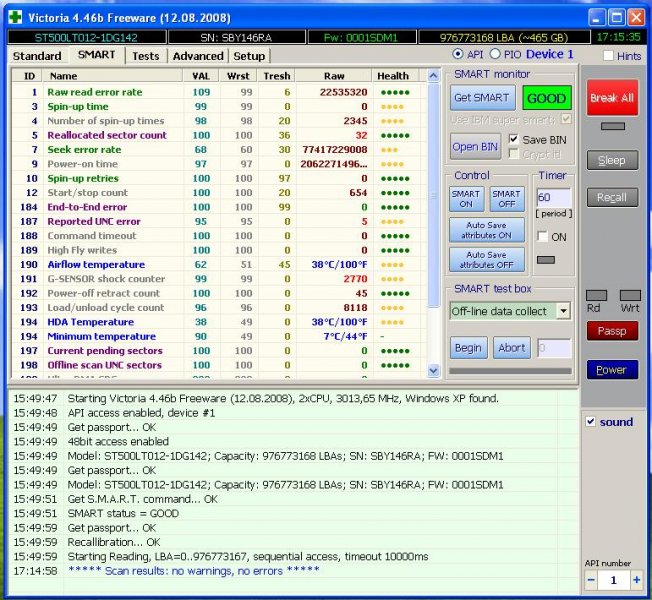The width and height of the screenshot is (652, 600).
Task: Decrease API number with minus button
Action: click(x=590, y=580)
